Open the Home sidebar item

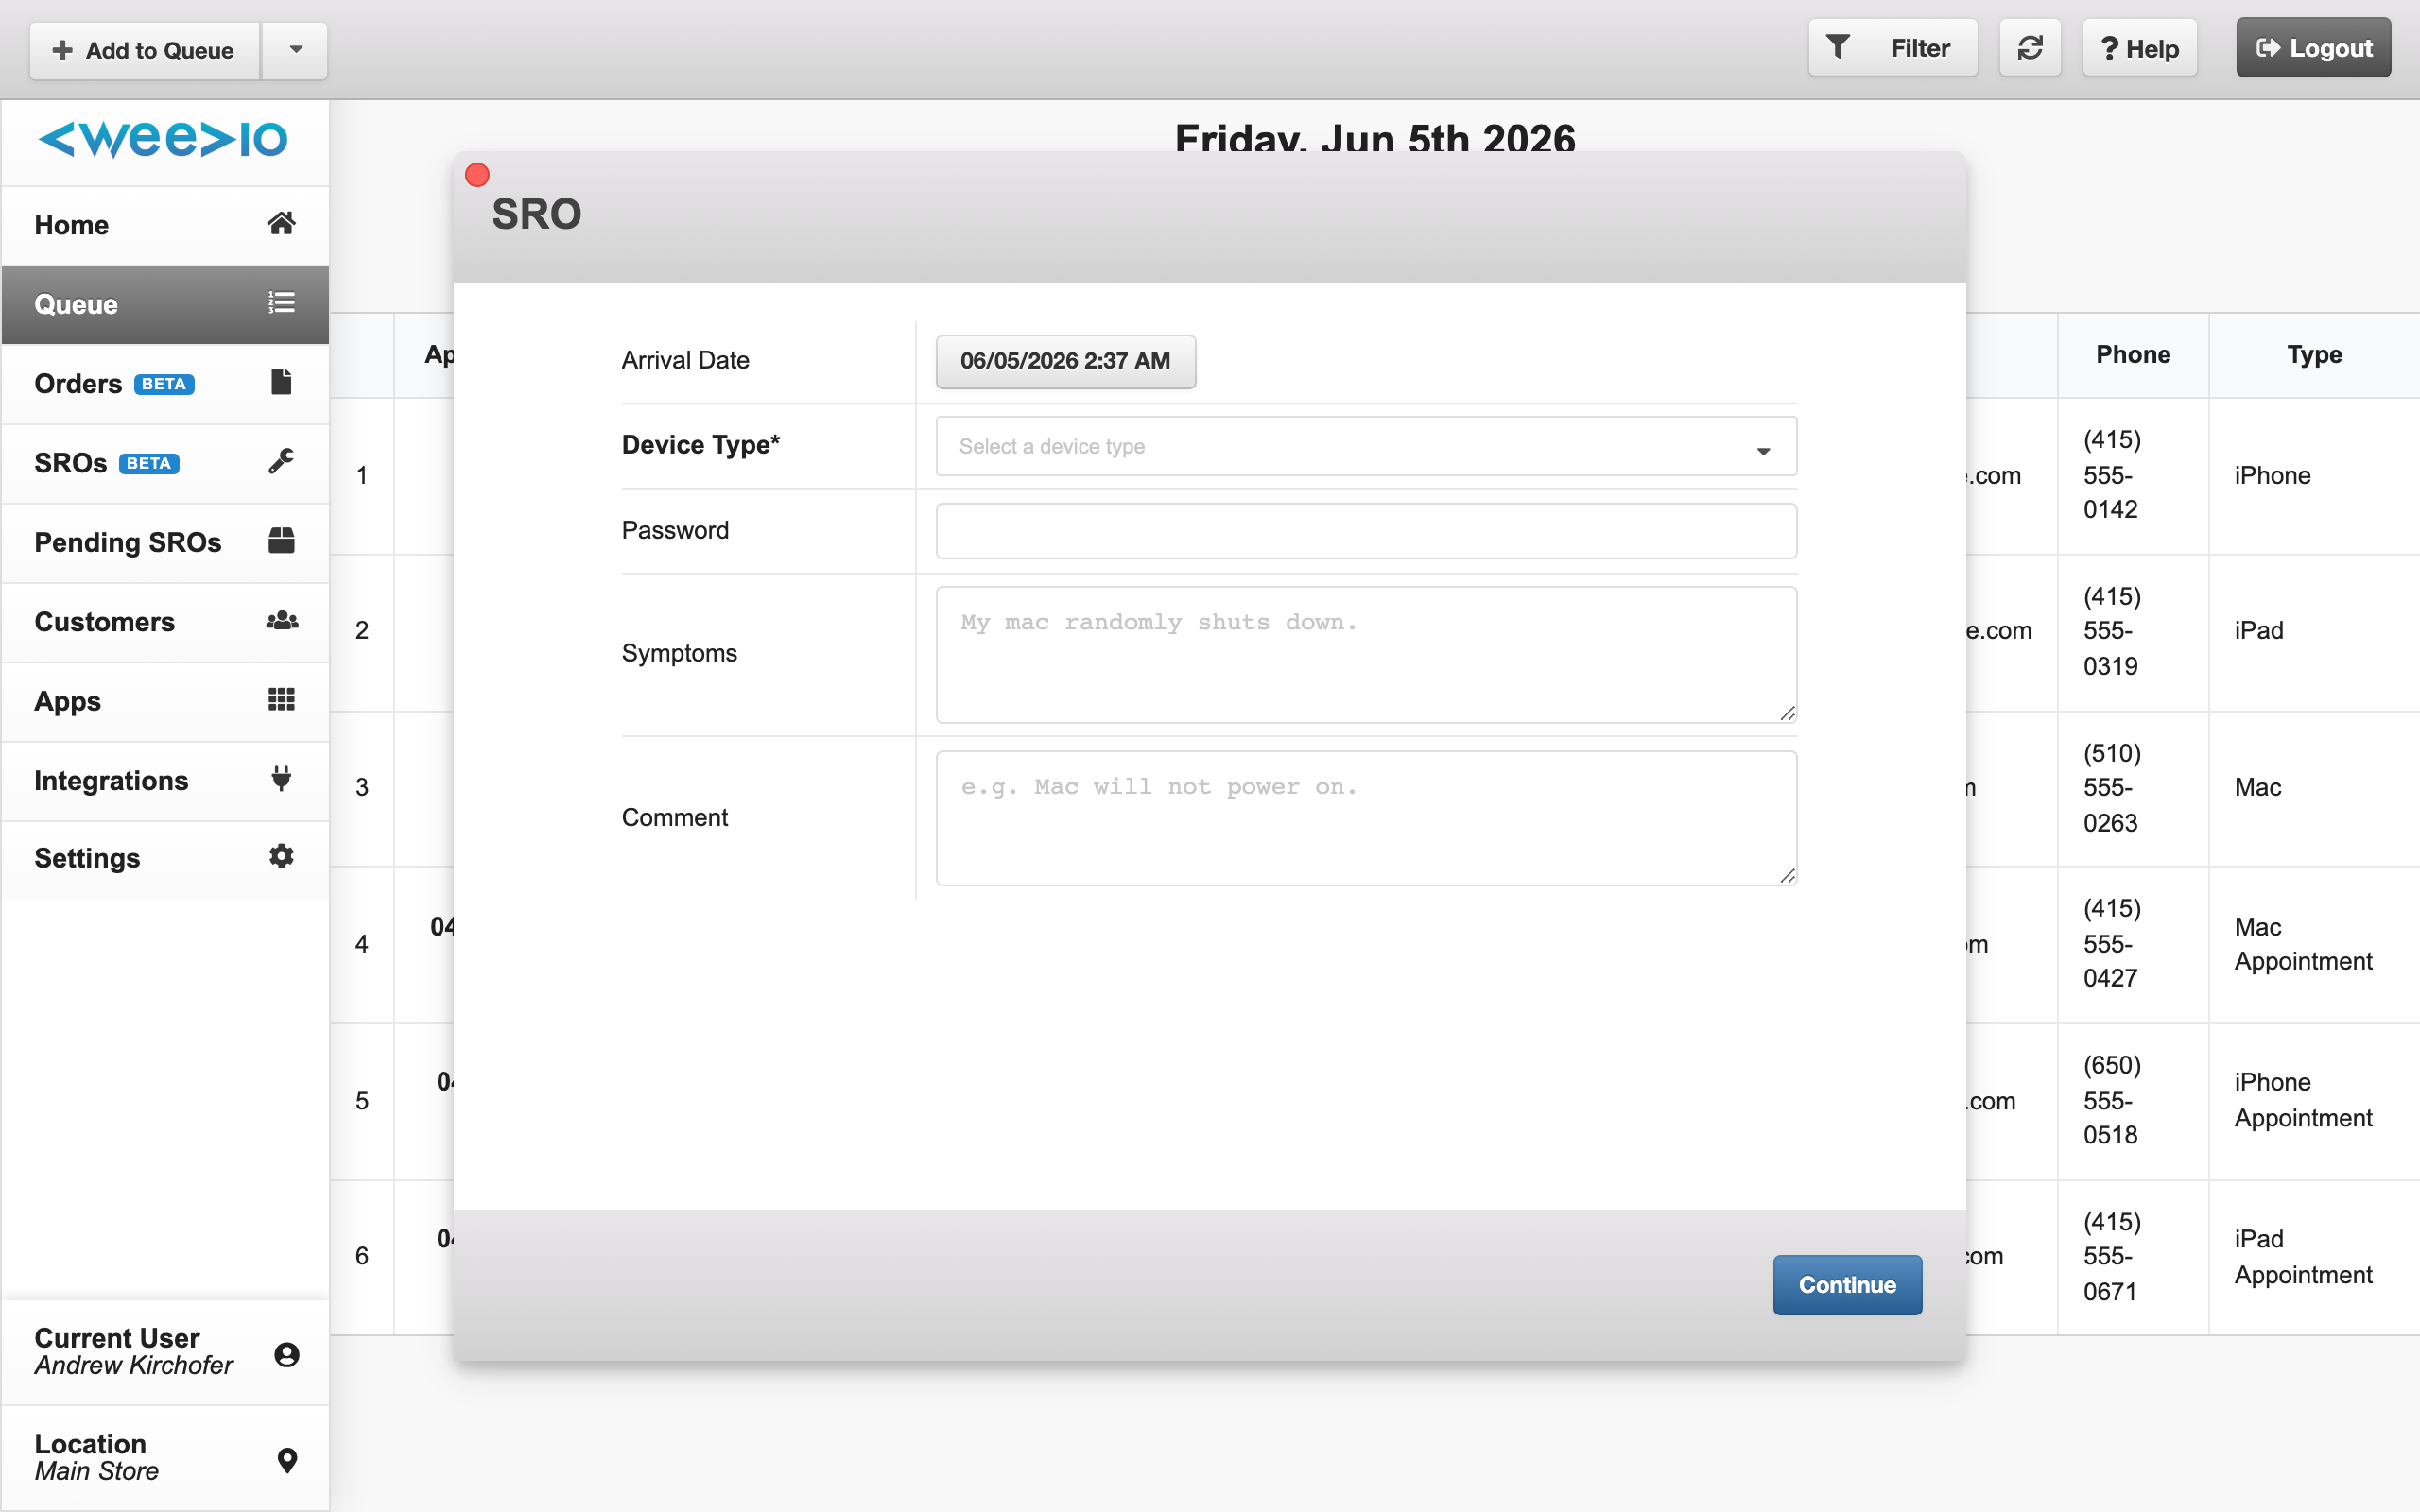pyautogui.click(x=165, y=225)
